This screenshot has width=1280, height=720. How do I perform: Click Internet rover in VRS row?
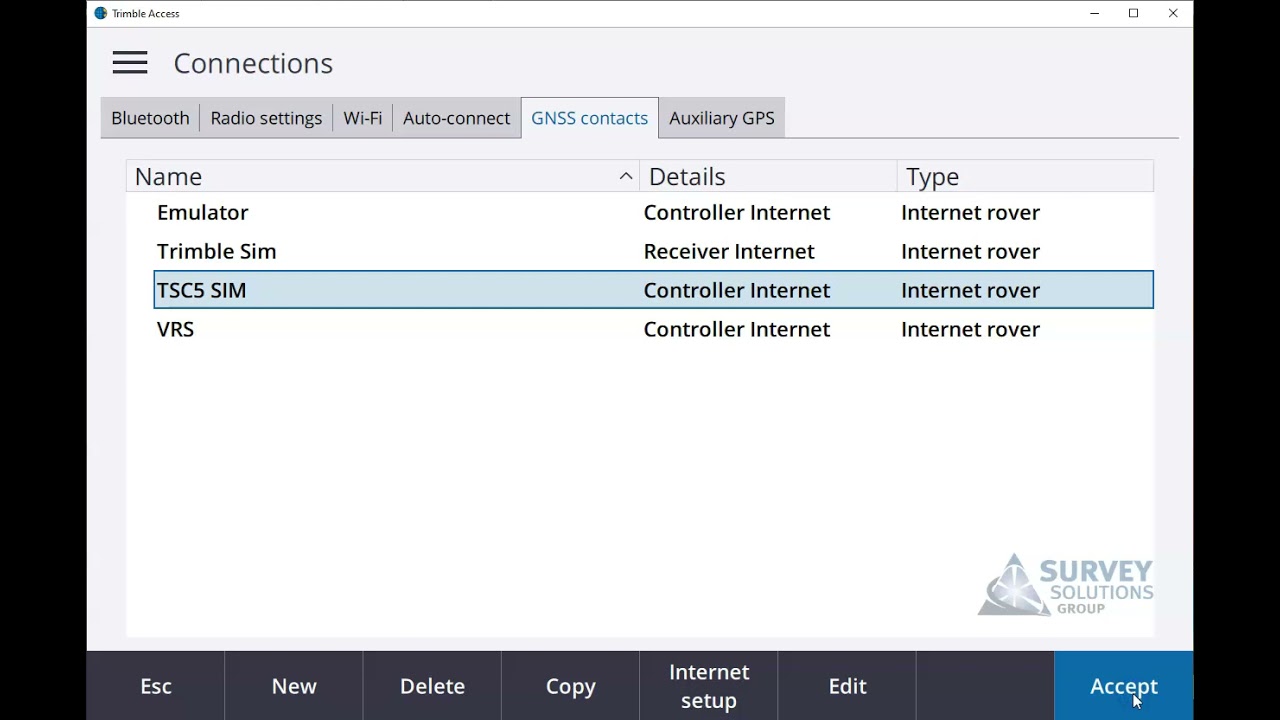(970, 329)
